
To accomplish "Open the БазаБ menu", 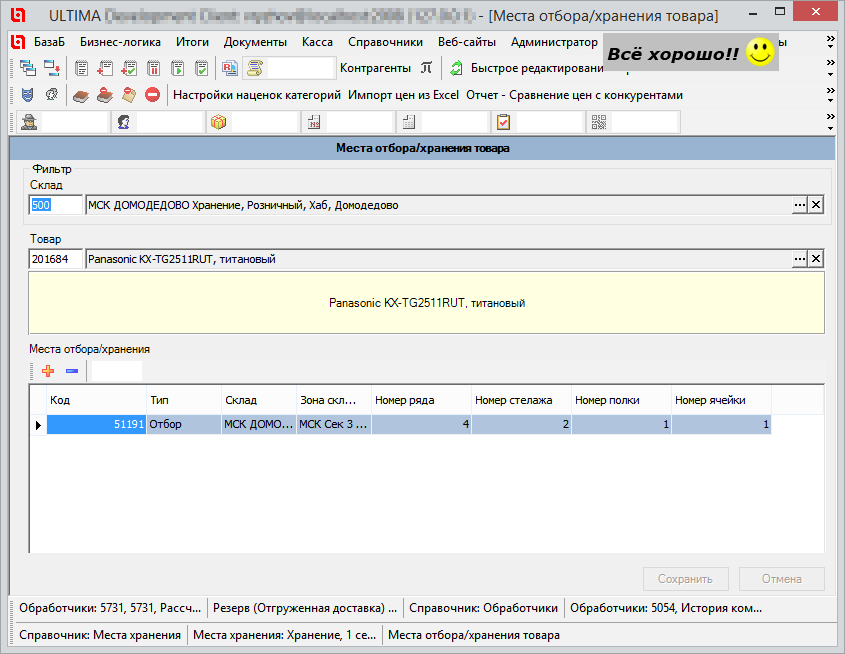I will pyautogui.click(x=49, y=42).
